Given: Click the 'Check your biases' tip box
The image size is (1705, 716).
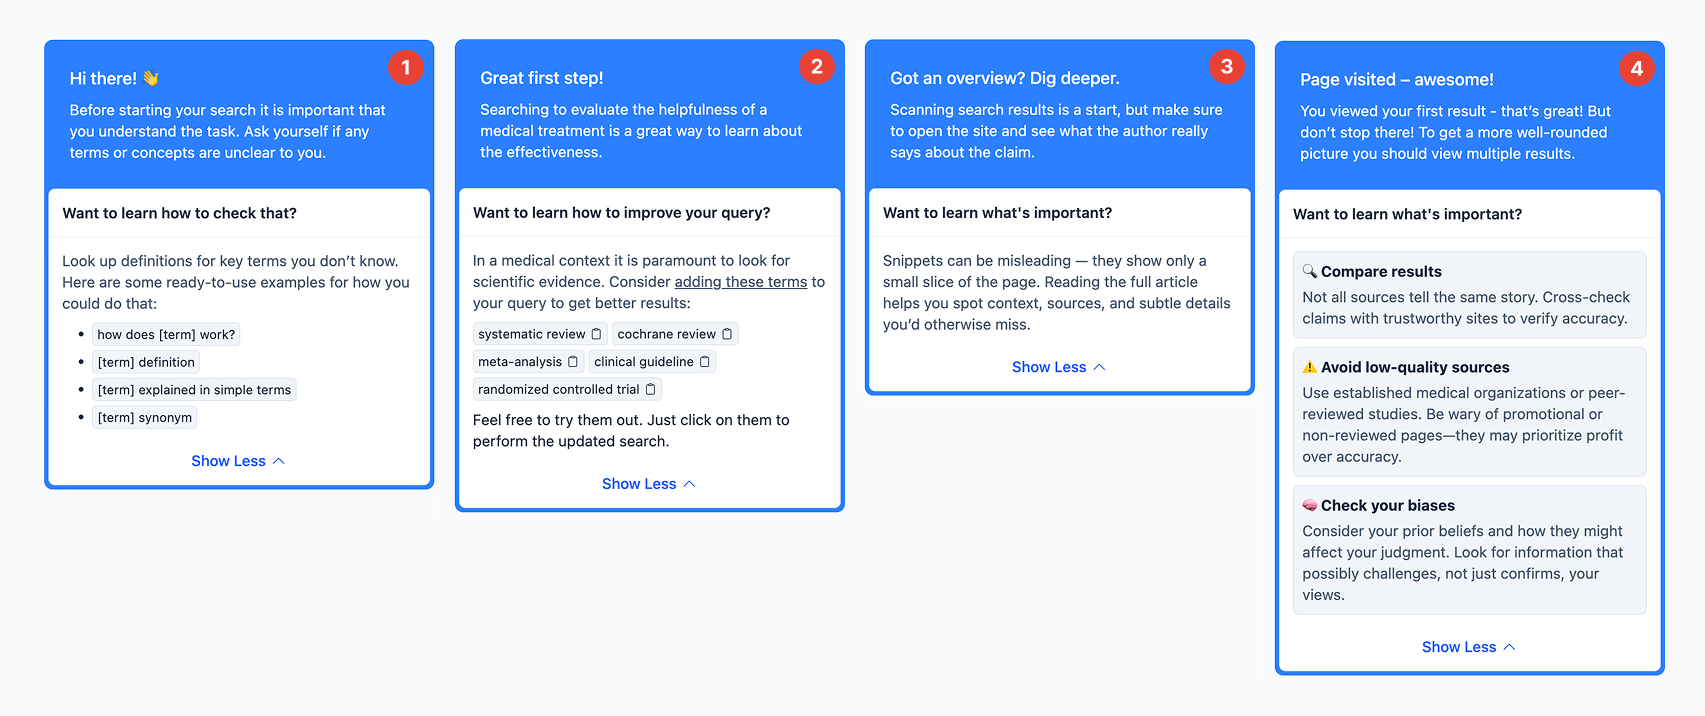Looking at the screenshot, I should (x=1468, y=550).
